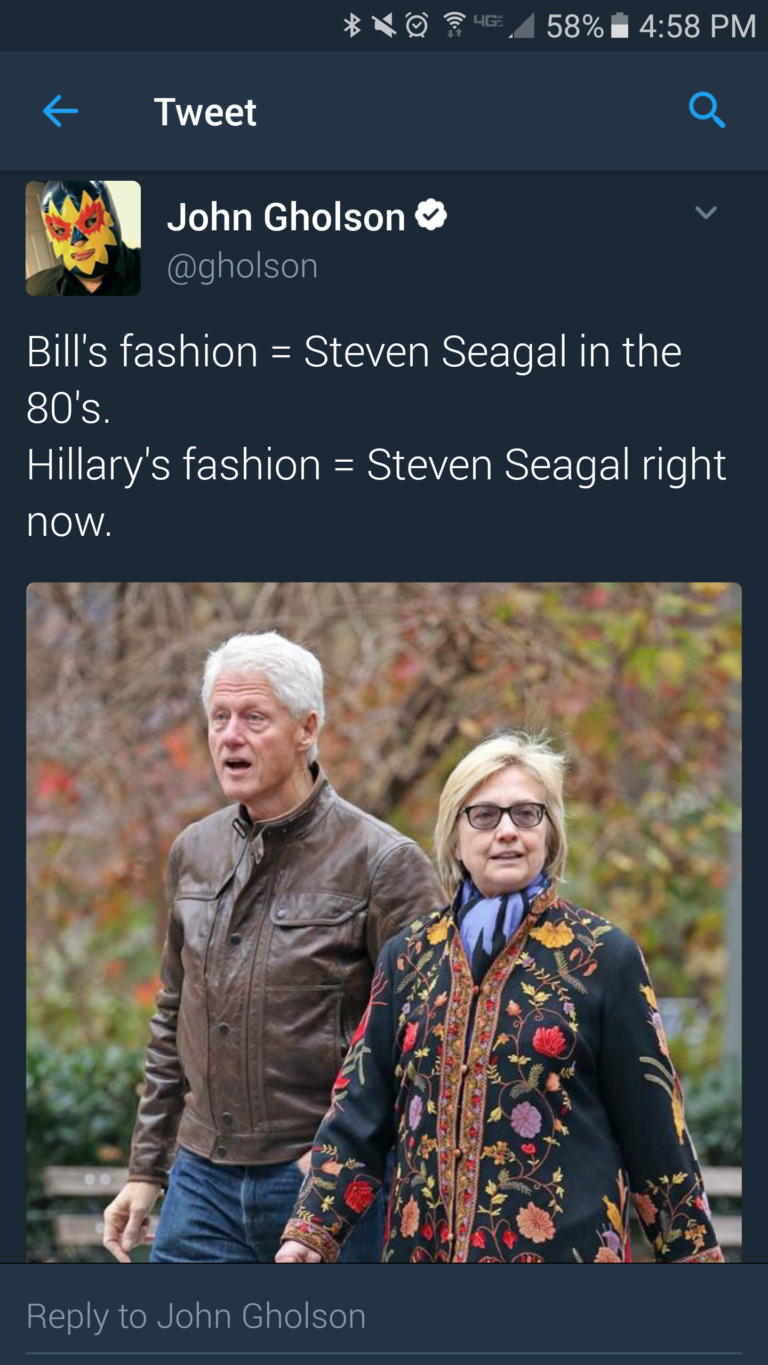Tap the Wi-Fi status icon
The height and width of the screenshot is (1365, 768).
point(455,26)
